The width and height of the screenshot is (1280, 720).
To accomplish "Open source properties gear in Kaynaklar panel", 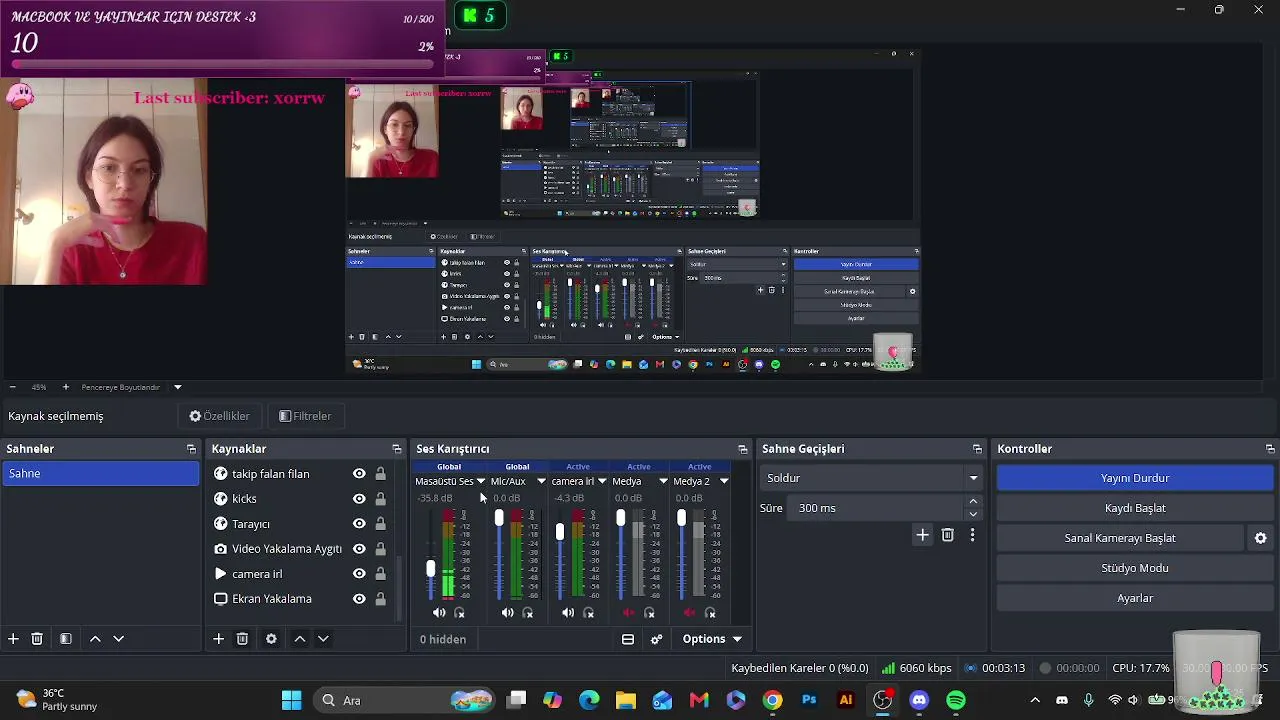I will 271,639.
